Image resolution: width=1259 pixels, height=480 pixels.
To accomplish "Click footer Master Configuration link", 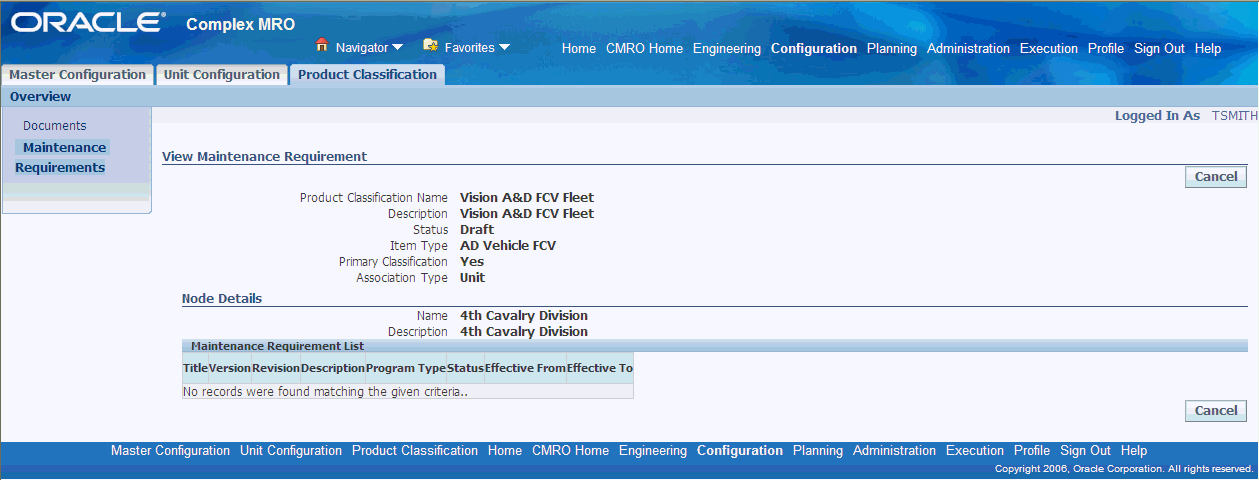I will pos(170,451).
